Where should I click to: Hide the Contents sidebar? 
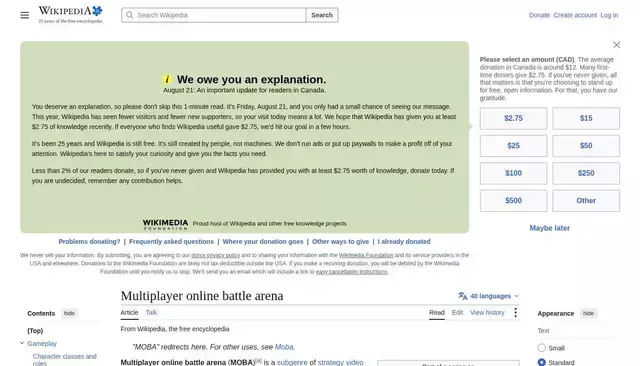(69, 313)
